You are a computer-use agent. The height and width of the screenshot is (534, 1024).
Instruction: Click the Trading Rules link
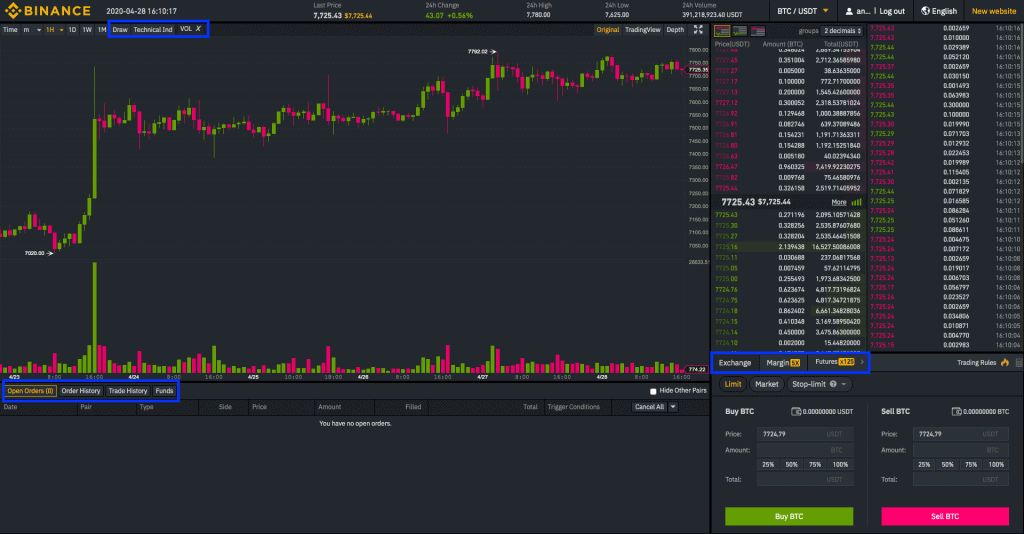(976, 362)
